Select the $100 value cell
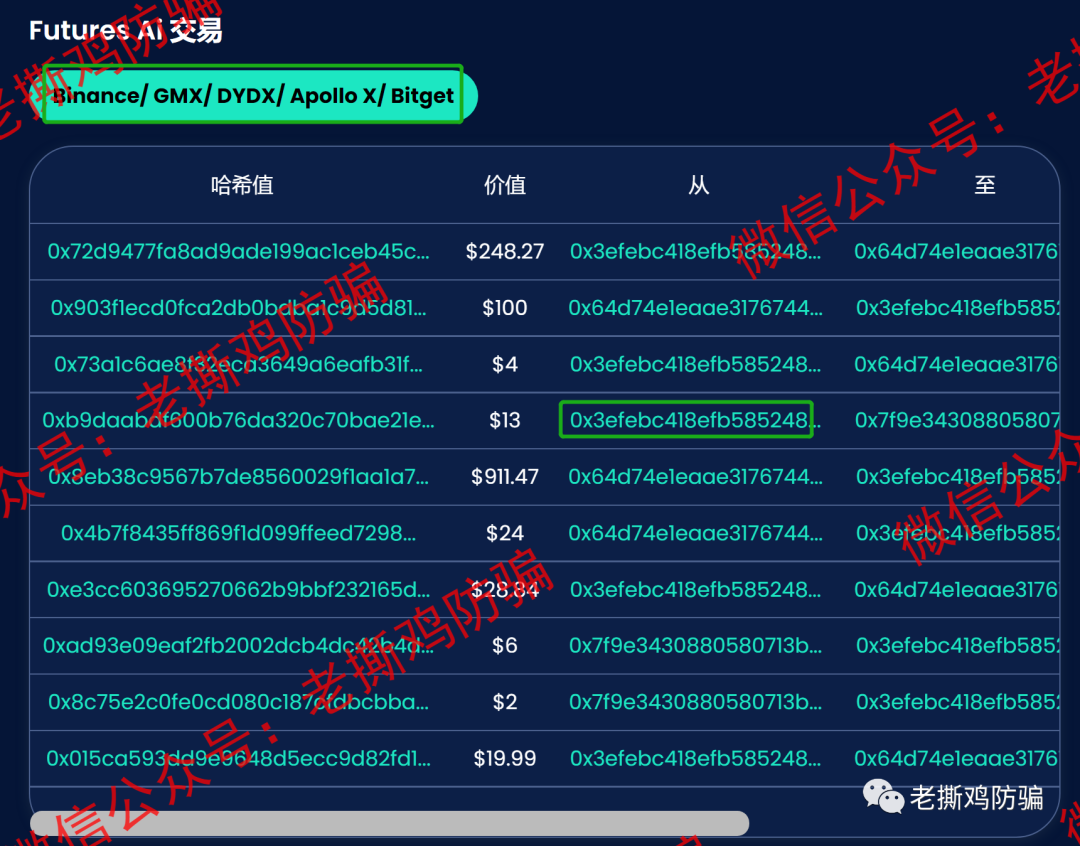Screen dimensions: 1080x846 click(x=505, y=308)
